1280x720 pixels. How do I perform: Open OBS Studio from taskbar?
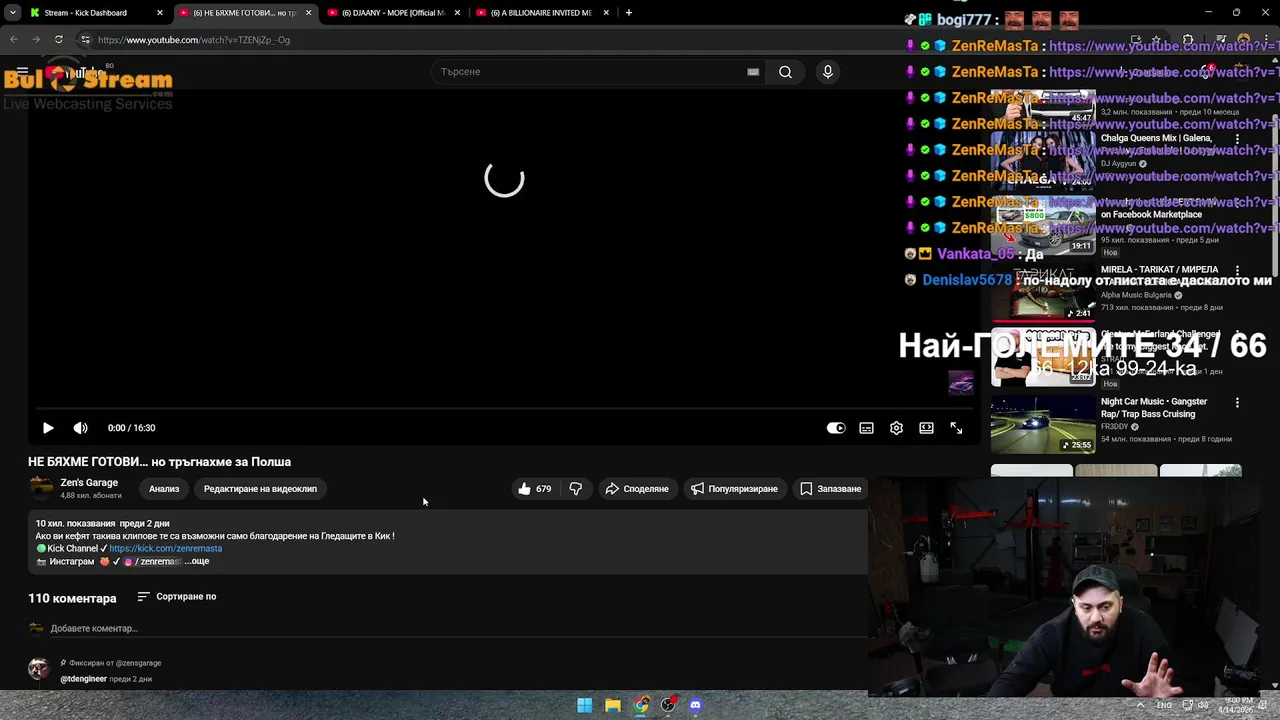coord(668,705)
